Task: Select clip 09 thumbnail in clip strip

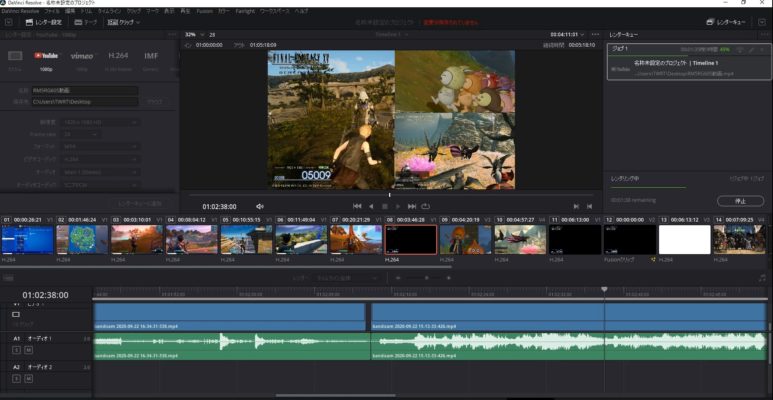Action: click(465, 240)
